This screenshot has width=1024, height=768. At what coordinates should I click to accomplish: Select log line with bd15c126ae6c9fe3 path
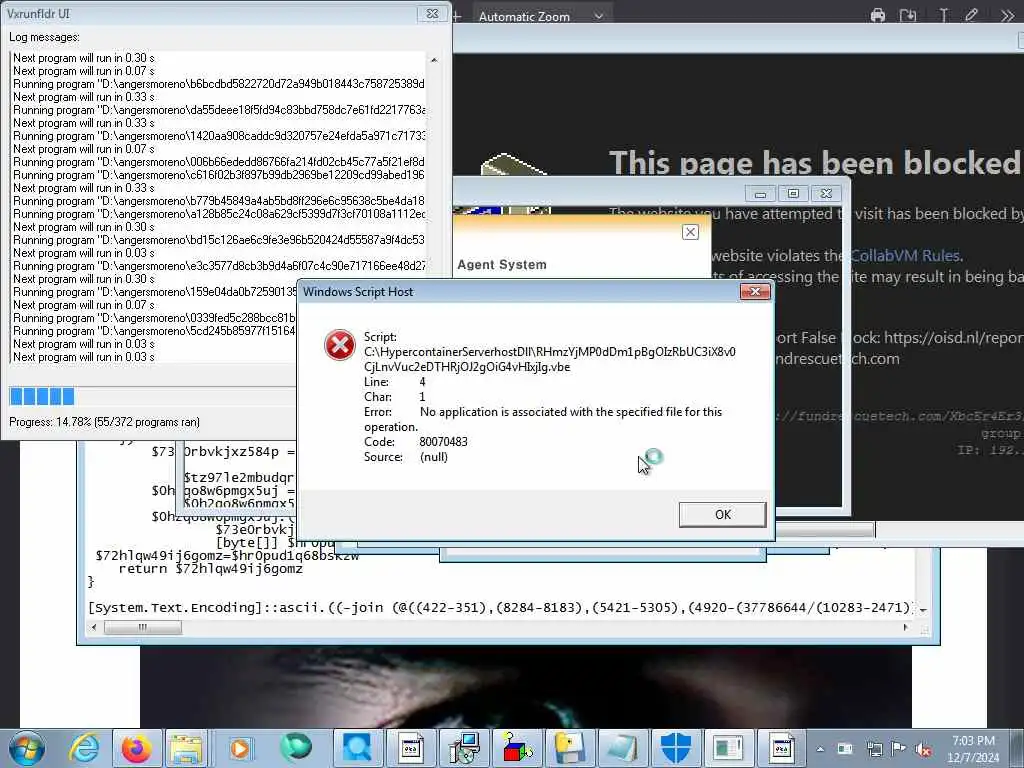[219, 240]
